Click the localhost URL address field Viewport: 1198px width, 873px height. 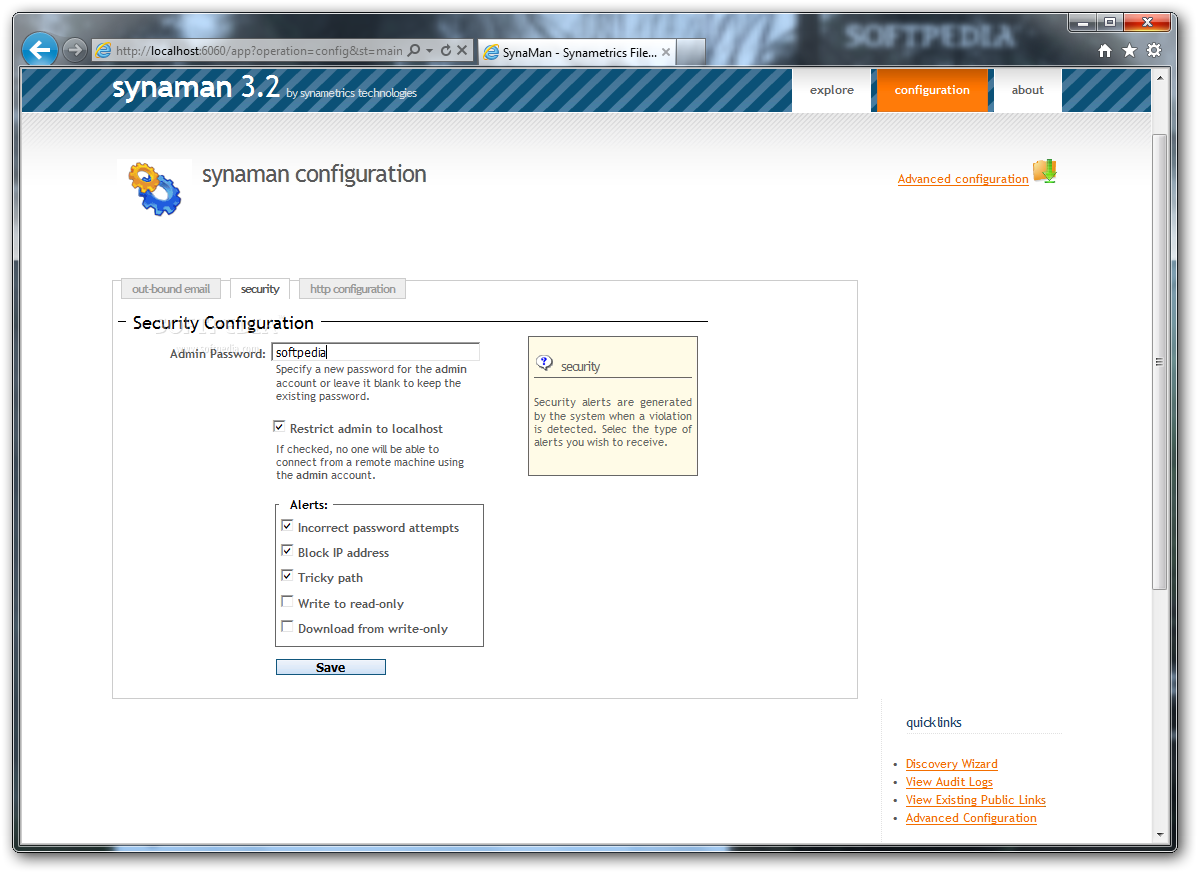tap(260, 50)
